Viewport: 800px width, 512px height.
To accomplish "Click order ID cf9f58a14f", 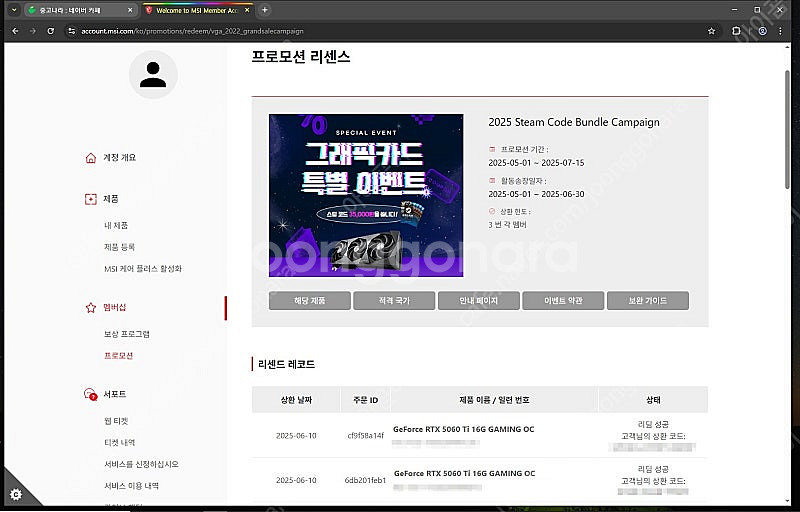I will click(x=365, y=436).
